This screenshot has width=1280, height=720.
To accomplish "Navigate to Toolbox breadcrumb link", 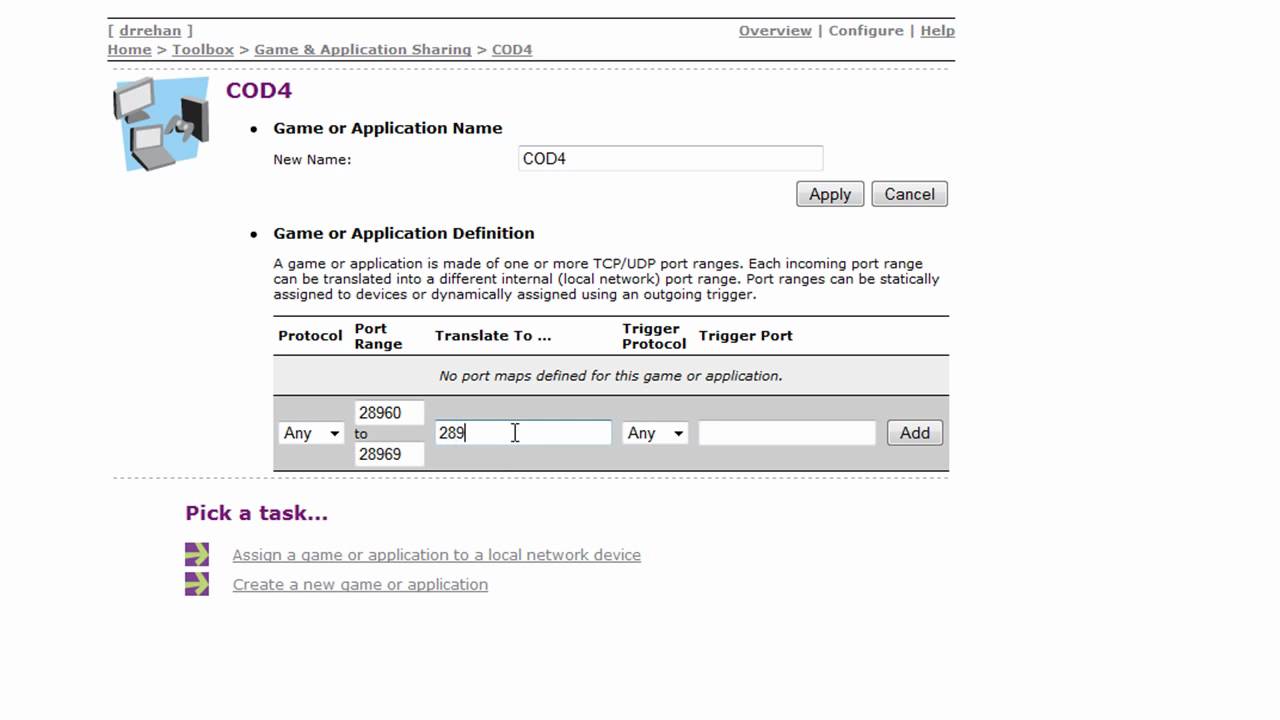I will pos(203,50).
